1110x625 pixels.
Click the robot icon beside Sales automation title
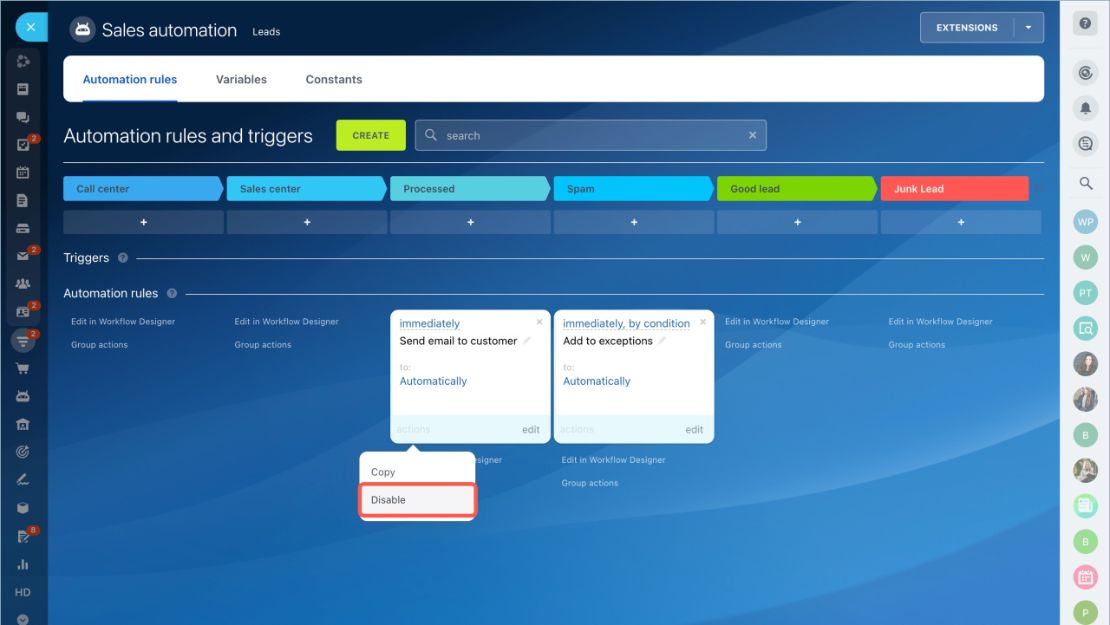(82, 30)
